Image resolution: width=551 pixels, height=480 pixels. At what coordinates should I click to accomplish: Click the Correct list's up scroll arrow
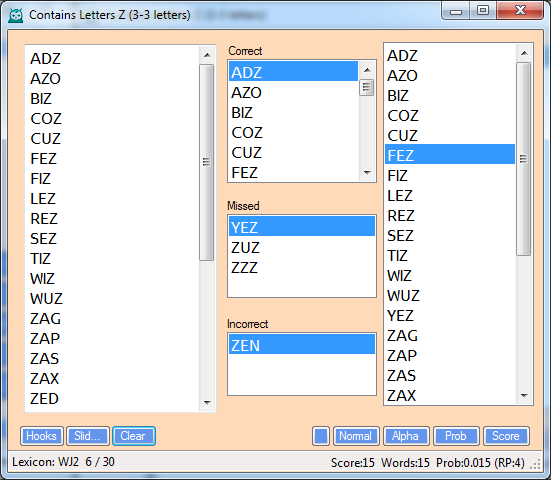coord(367,70)
